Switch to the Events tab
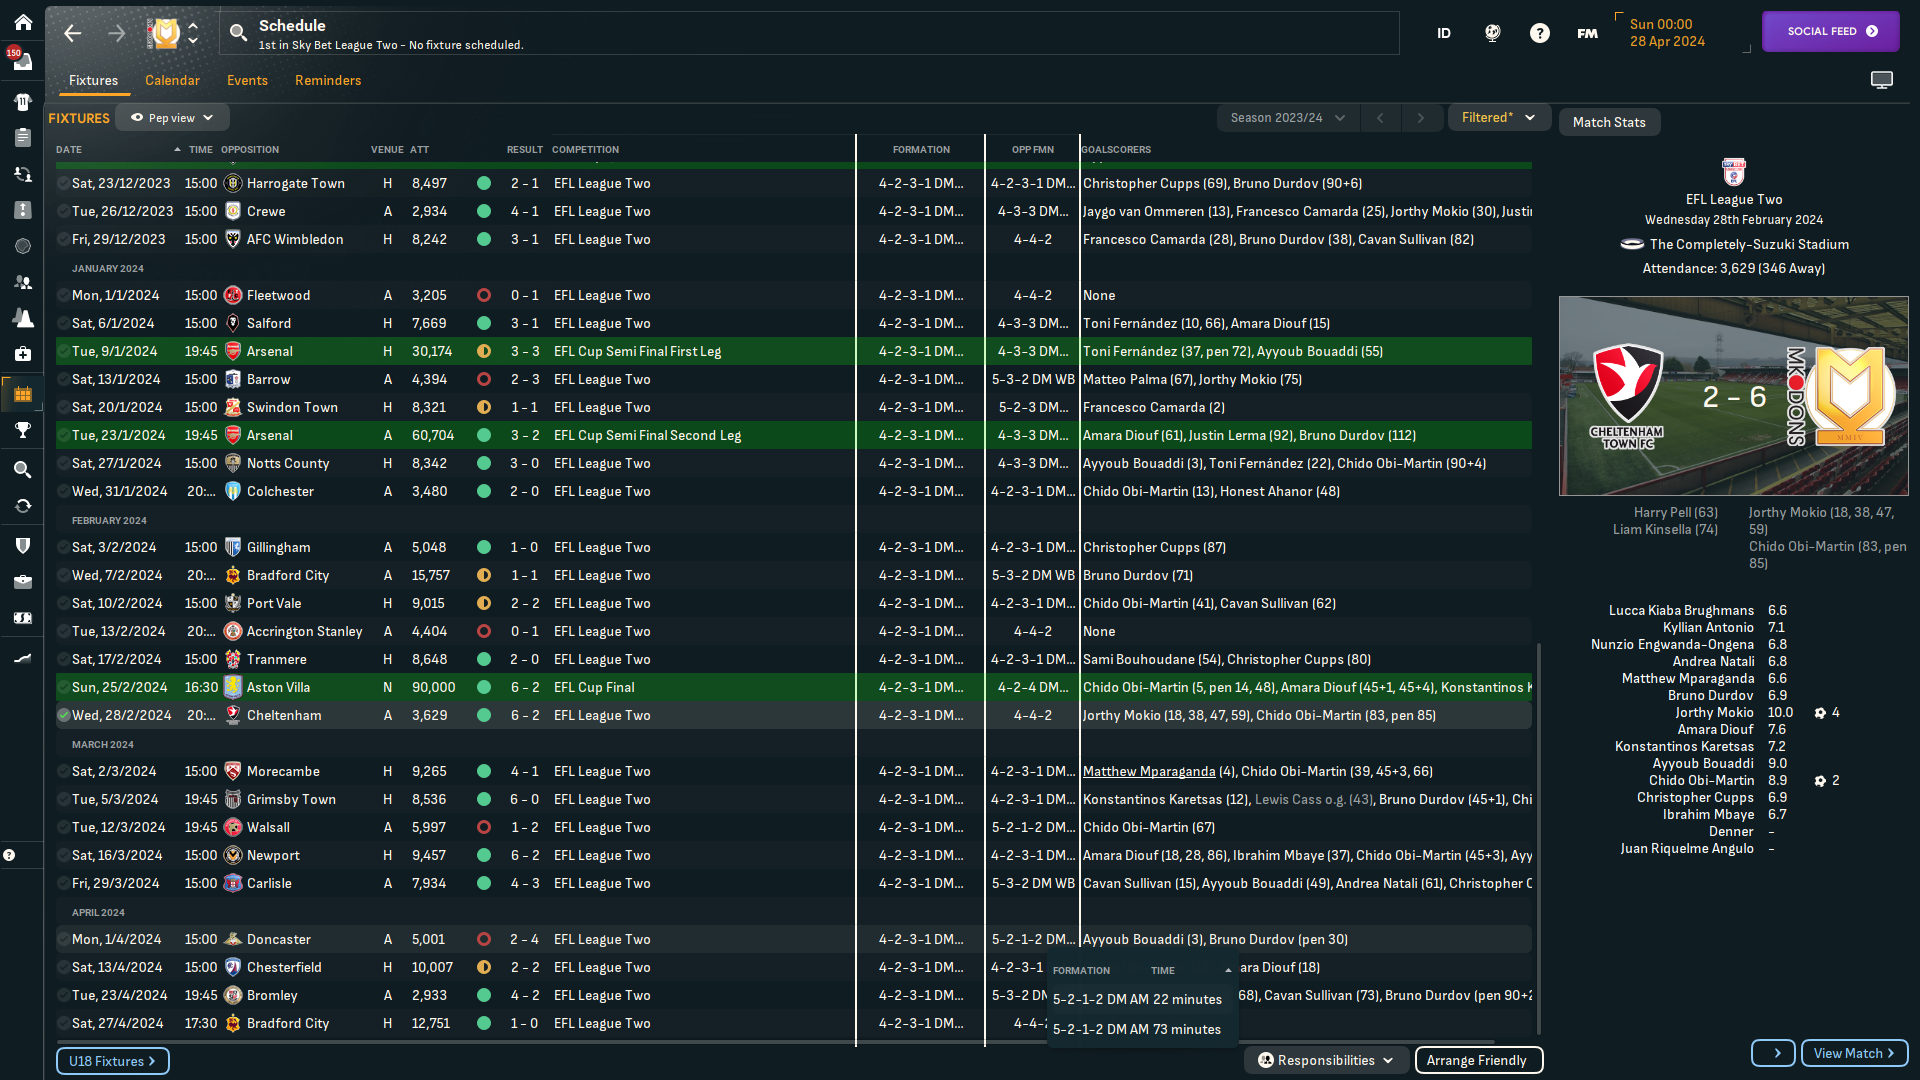Viewport: 1920px width, 1080px height. (x=247, y=81)
